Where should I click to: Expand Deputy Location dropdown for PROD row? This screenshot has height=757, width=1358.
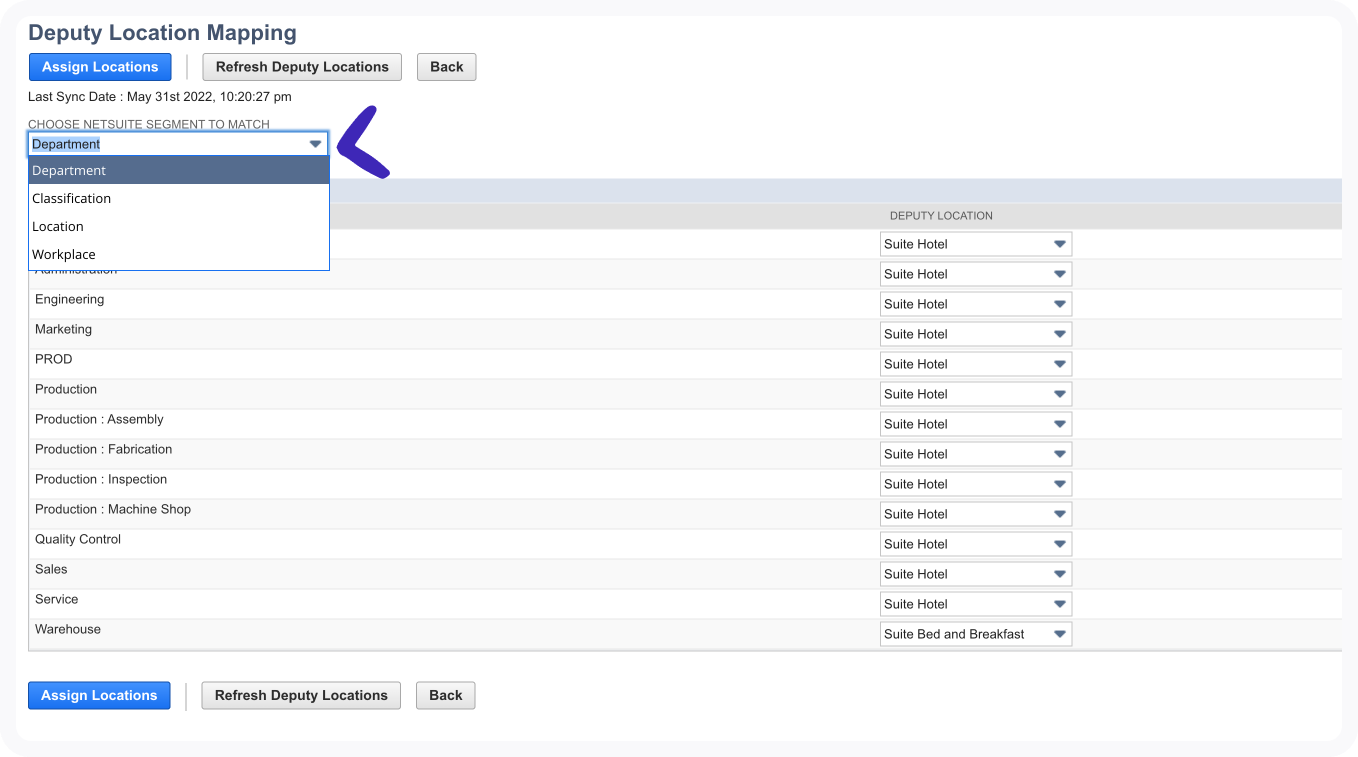[975, 364]
